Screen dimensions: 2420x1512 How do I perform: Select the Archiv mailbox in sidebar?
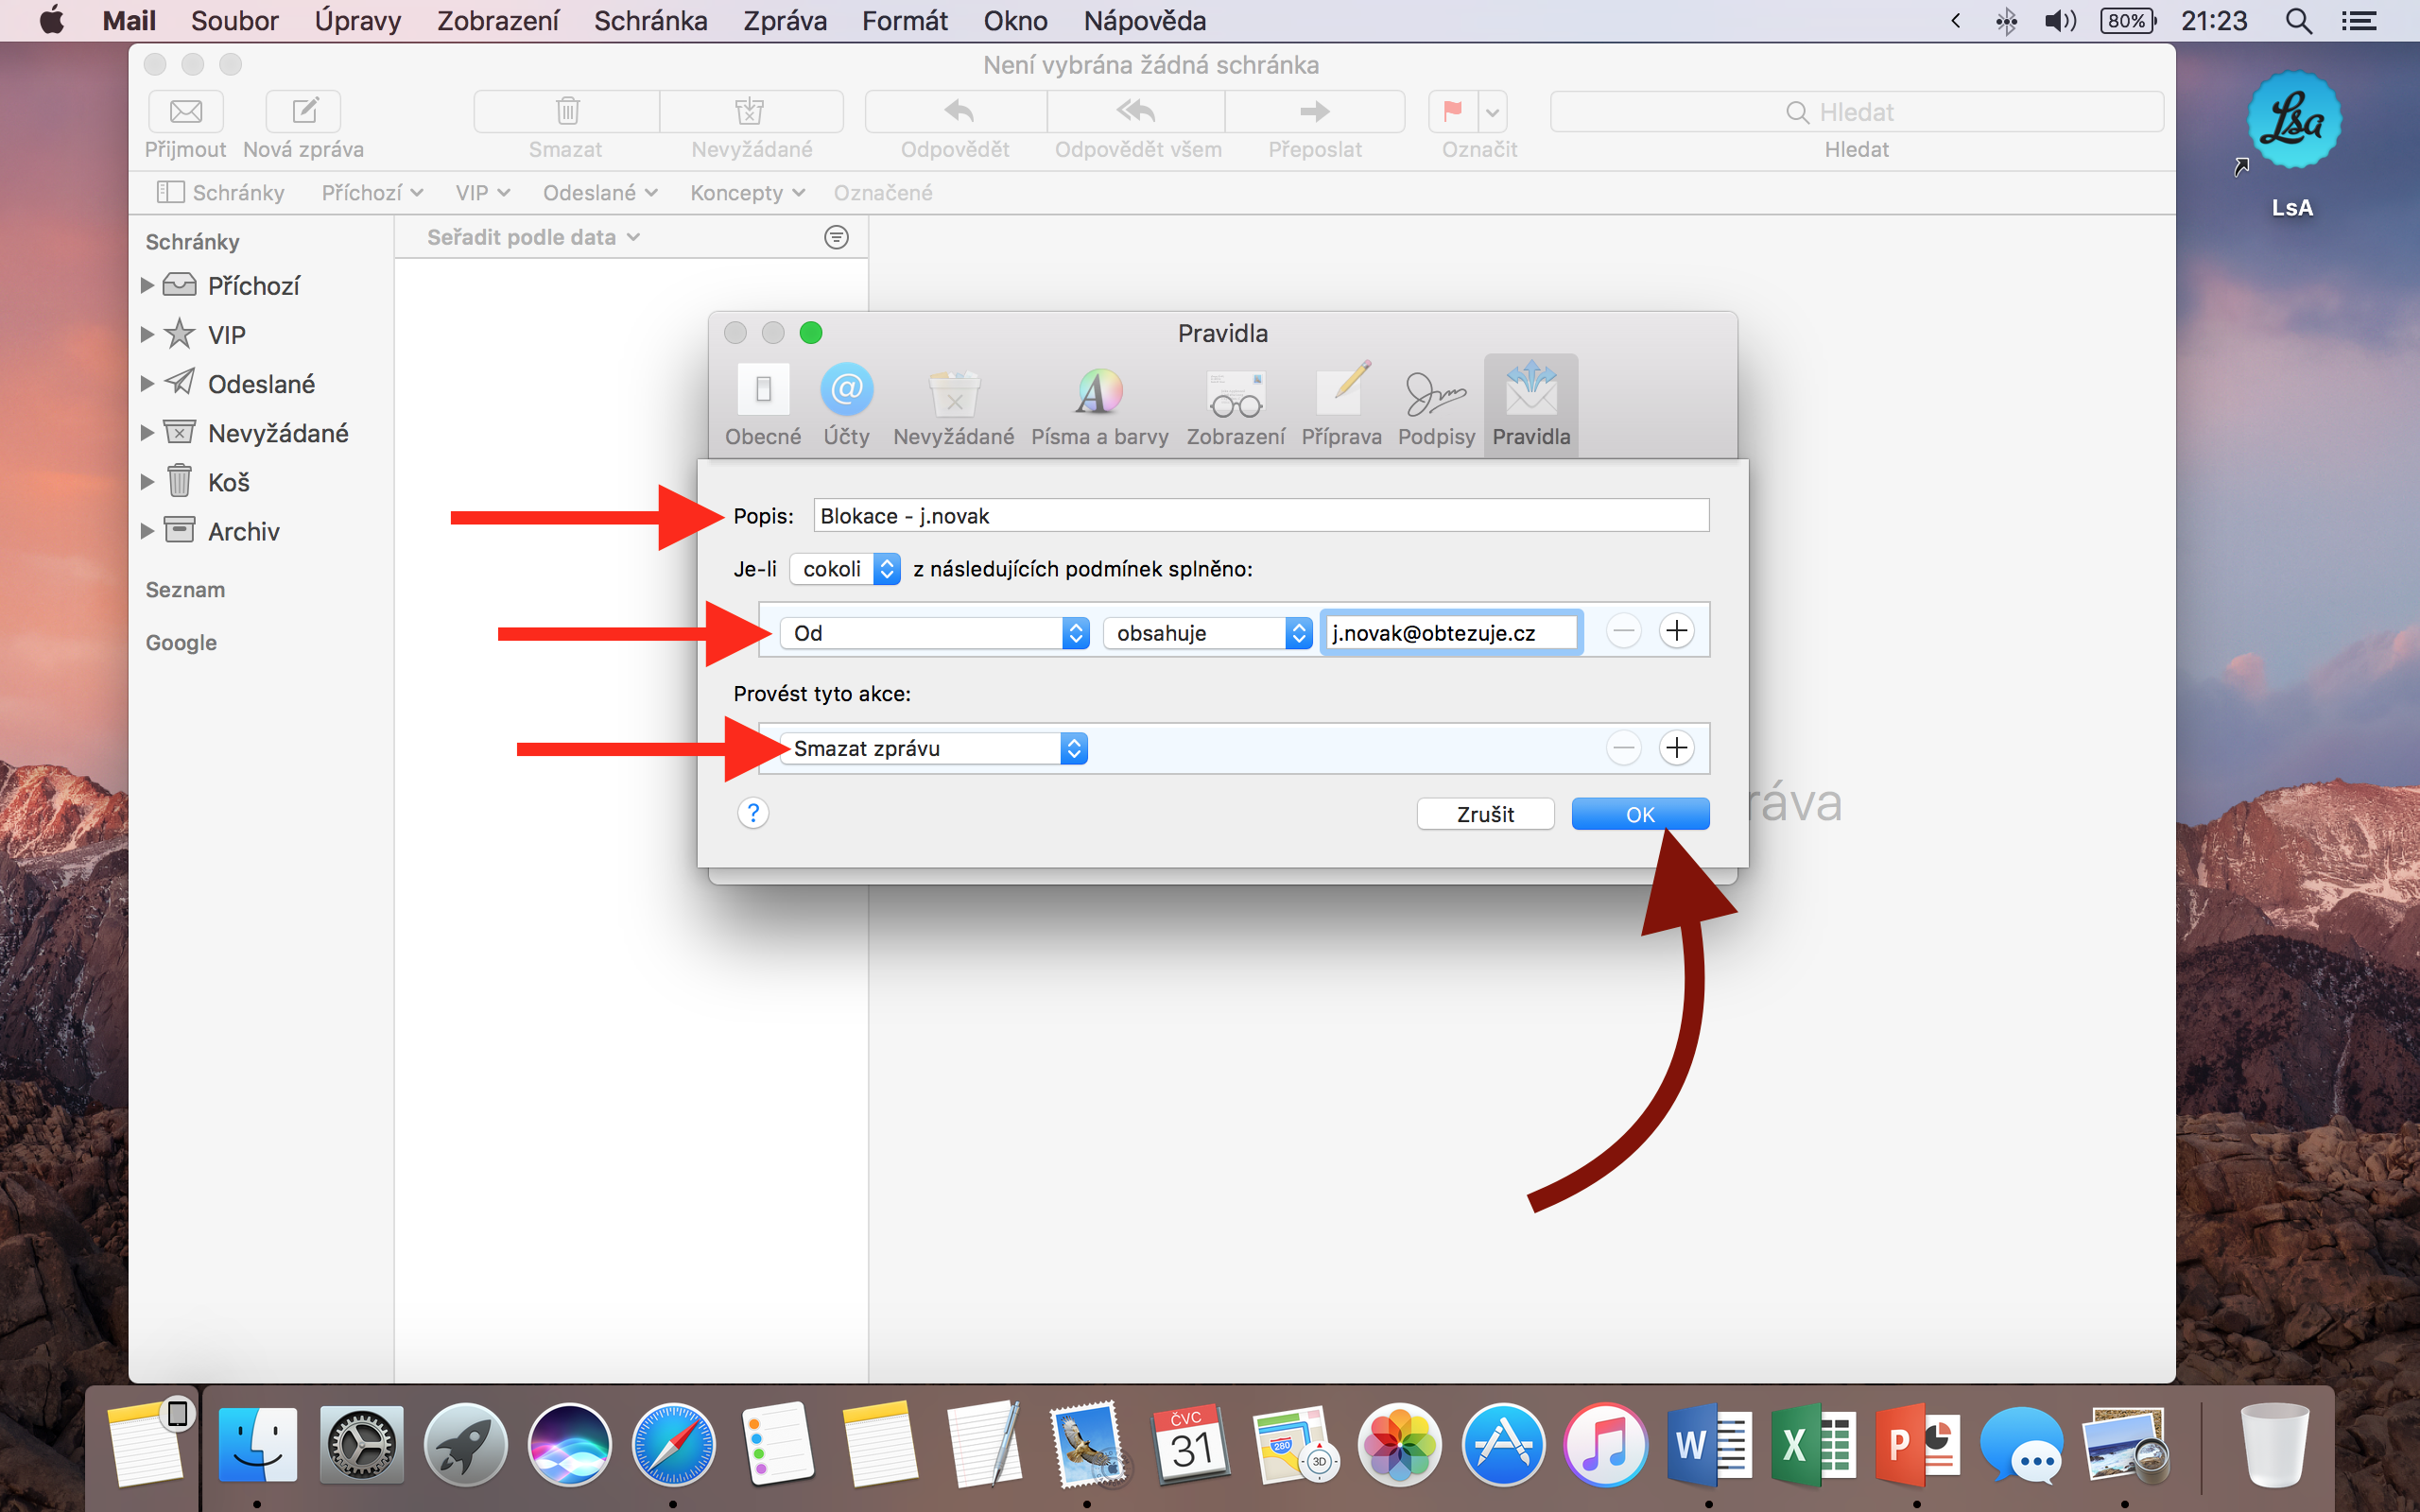[x=260, y=531]
